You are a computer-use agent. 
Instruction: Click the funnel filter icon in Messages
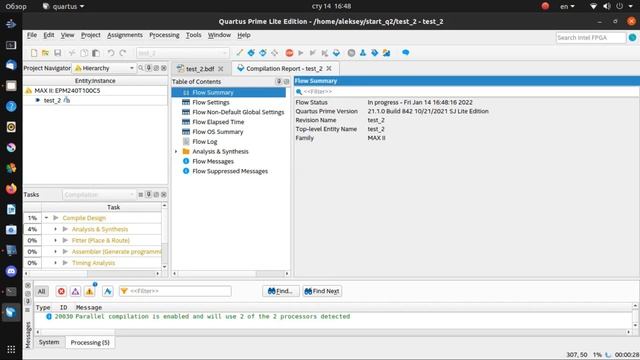pyautogui.click(x=124, y=291)
